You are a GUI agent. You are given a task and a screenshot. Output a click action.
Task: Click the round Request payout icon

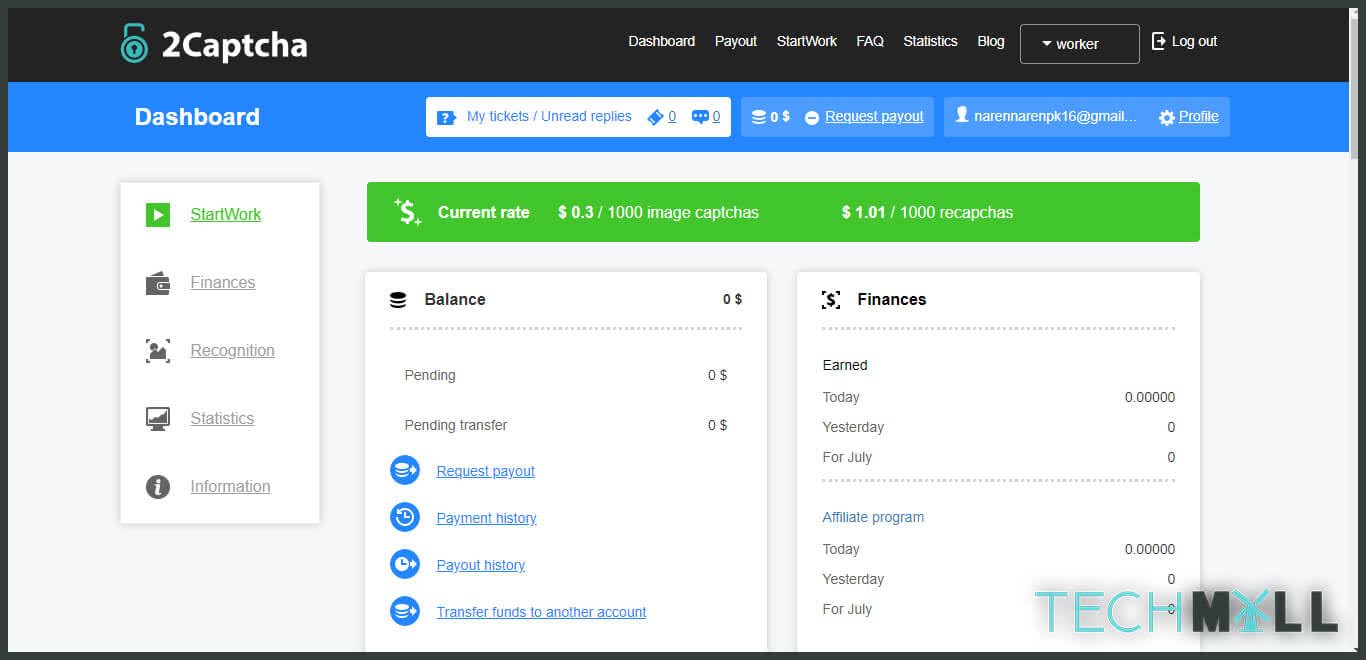click(405, 470)
